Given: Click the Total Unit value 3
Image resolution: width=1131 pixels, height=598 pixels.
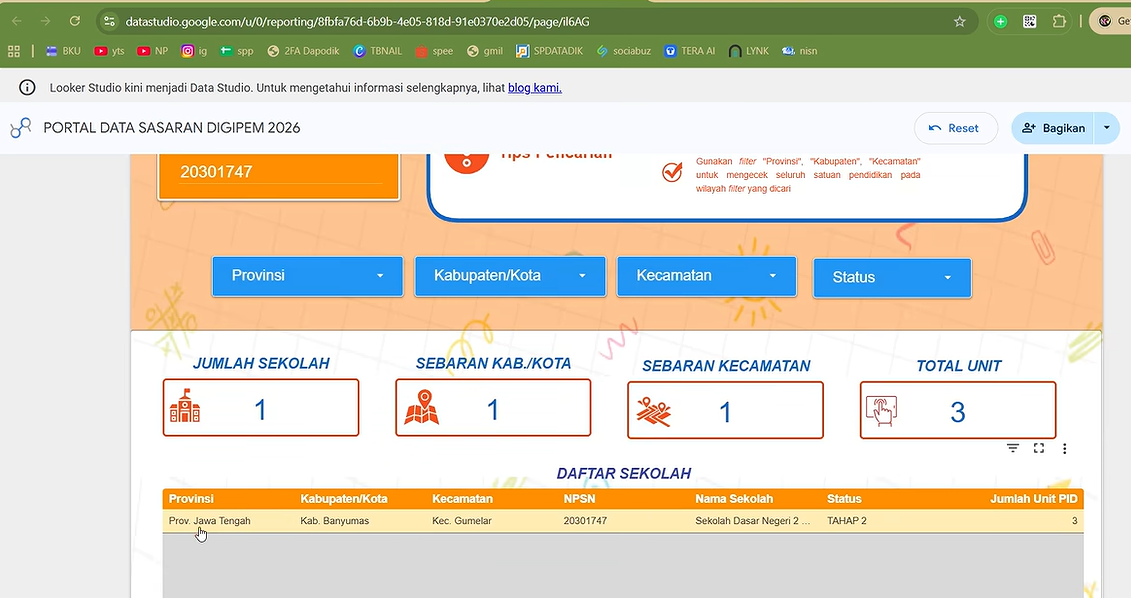Looking at the screenshot, I should point(957,413).
